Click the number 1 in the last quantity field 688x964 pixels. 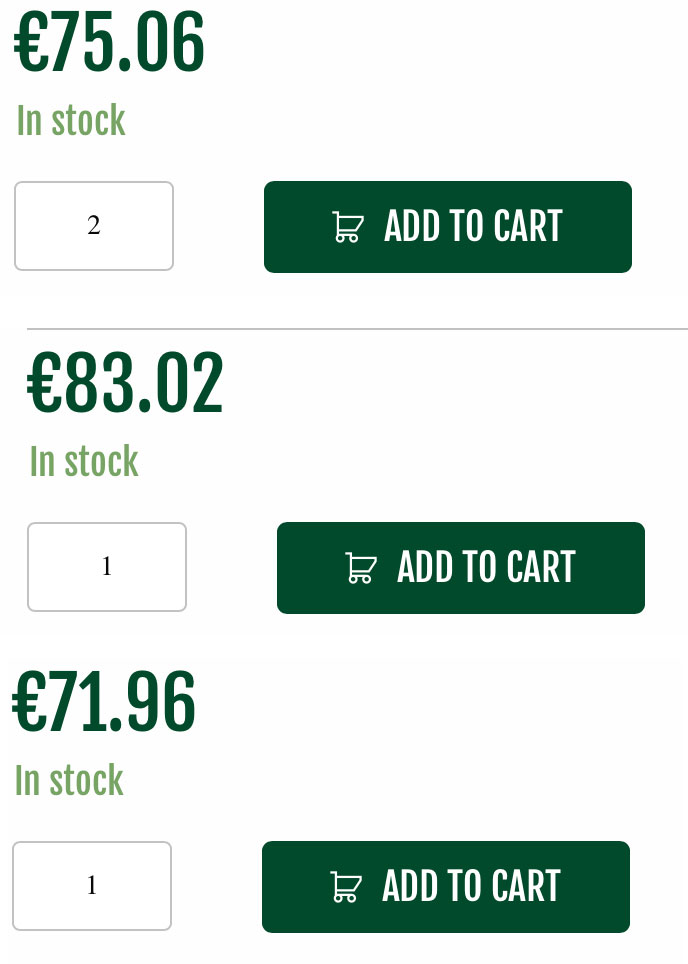[x=92, y=885]
